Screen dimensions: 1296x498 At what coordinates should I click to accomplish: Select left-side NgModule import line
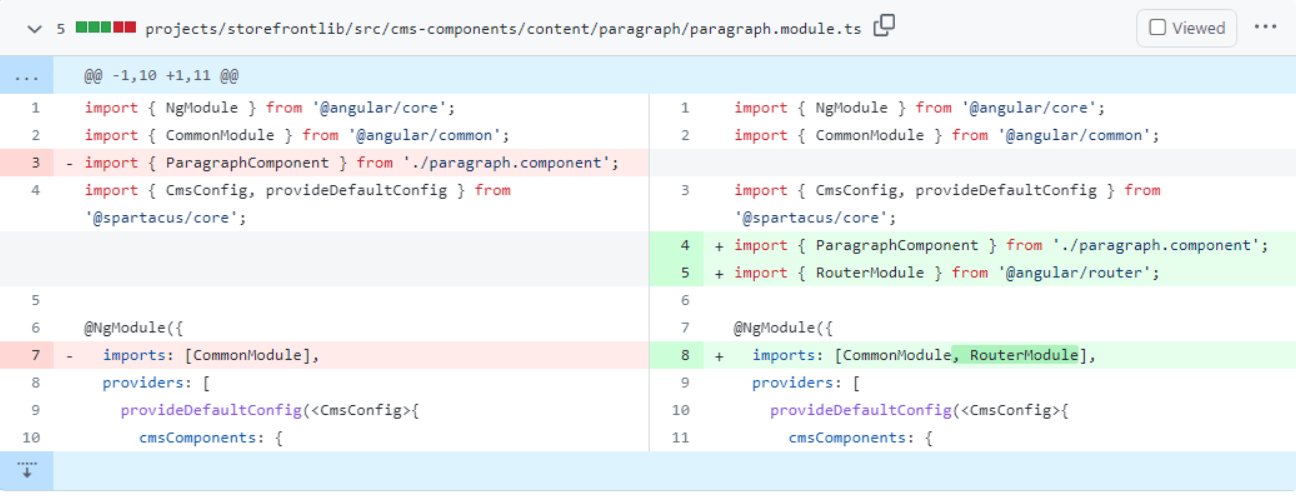click(270, 108)
